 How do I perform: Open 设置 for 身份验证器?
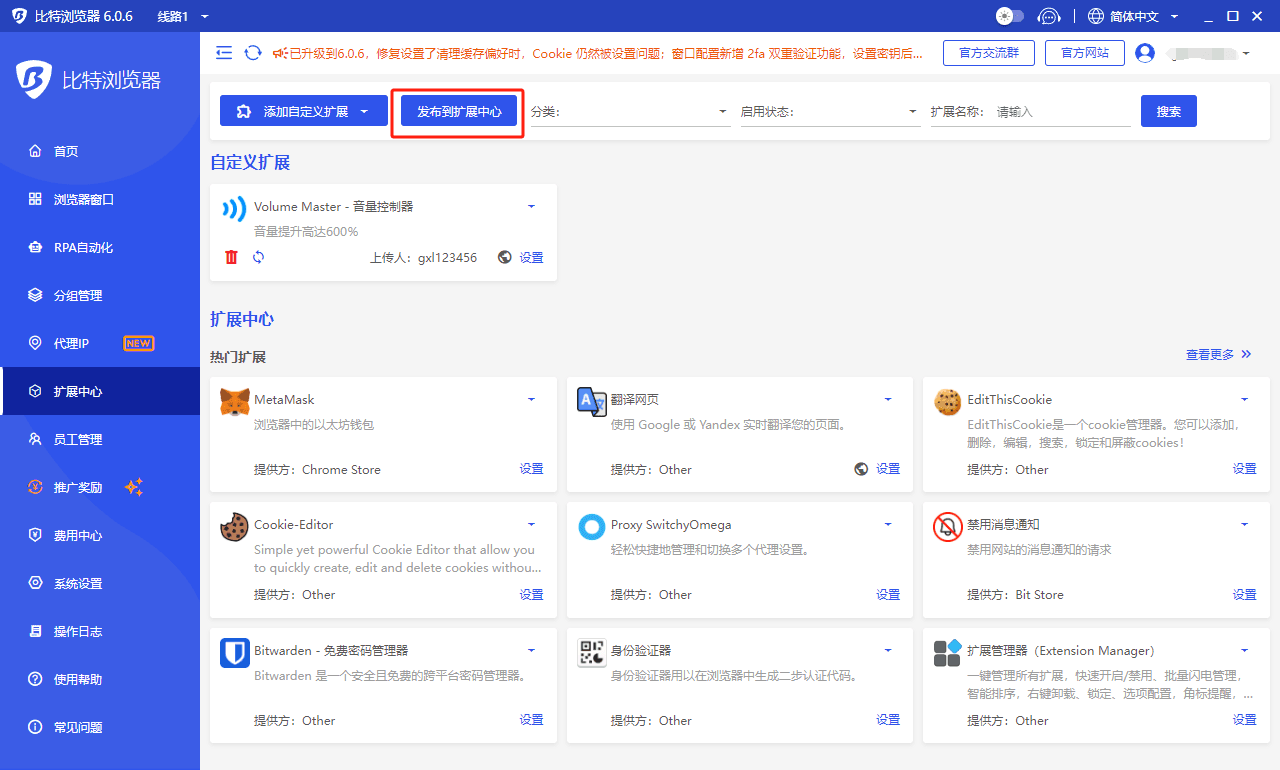[888, 720]
